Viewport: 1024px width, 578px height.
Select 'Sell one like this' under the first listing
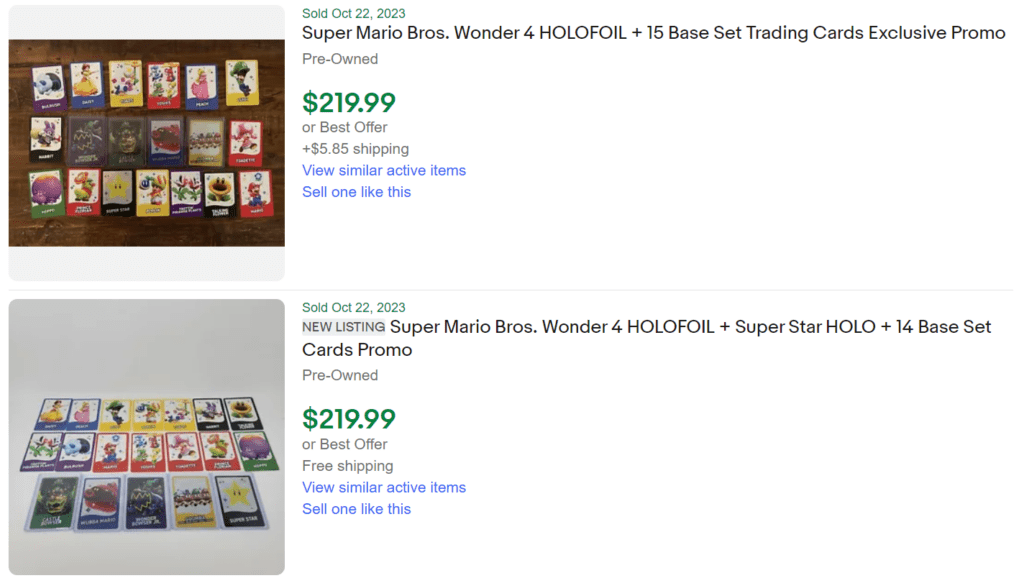(356, 192)
